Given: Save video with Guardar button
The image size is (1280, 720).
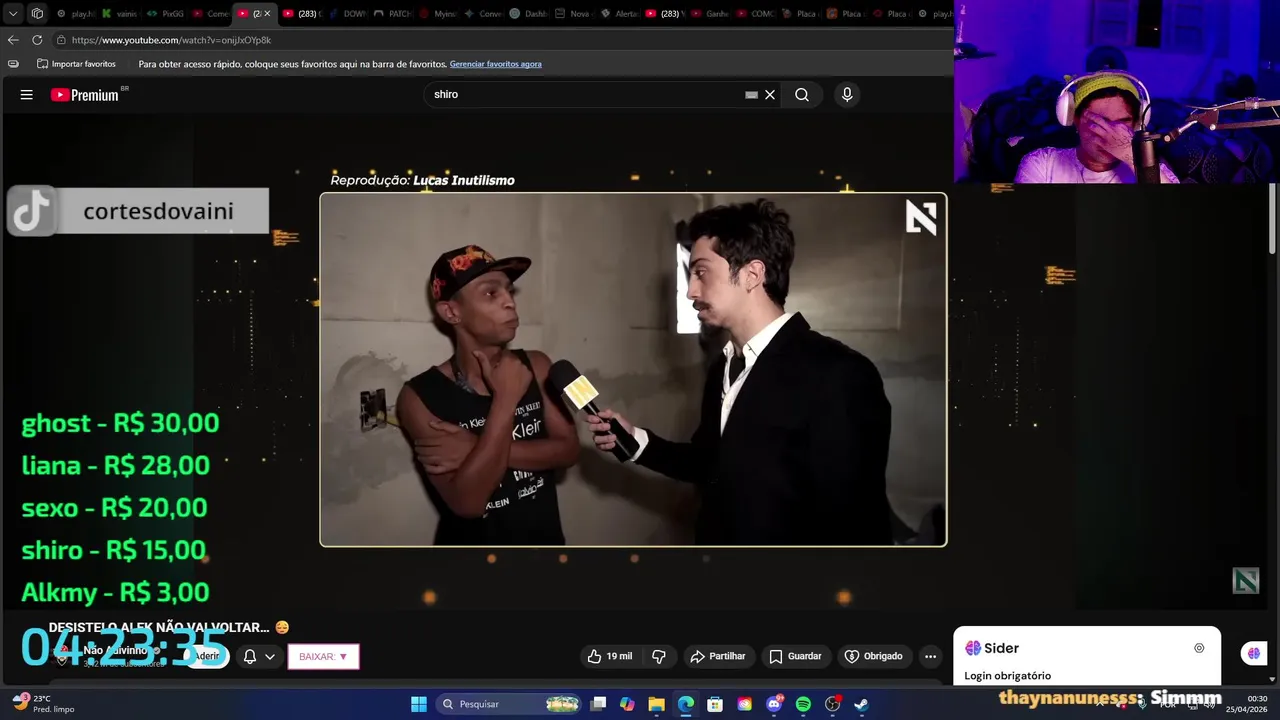Looking at the screenshot, I should [795, 656].
